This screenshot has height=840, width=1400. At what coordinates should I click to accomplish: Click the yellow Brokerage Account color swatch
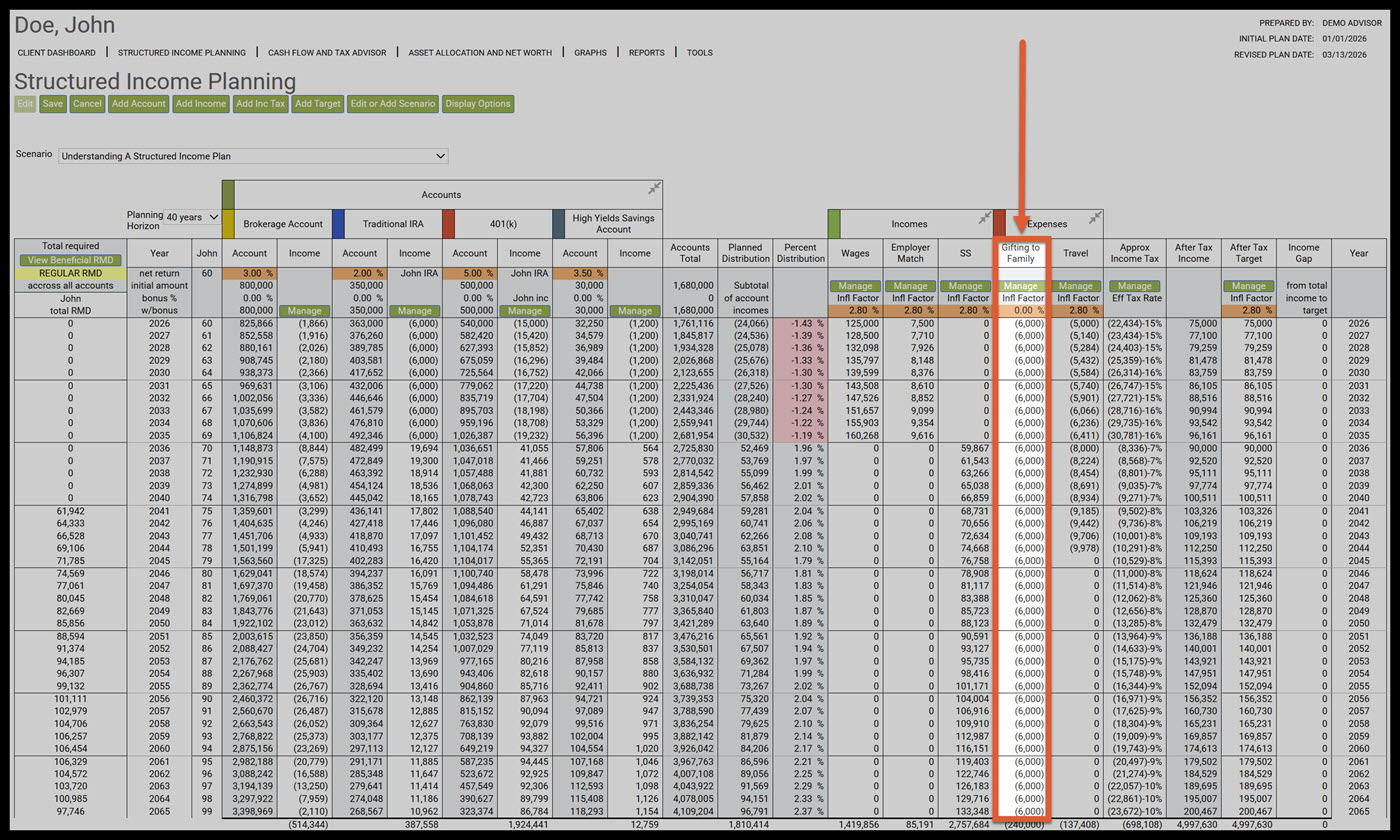(227, 224)
